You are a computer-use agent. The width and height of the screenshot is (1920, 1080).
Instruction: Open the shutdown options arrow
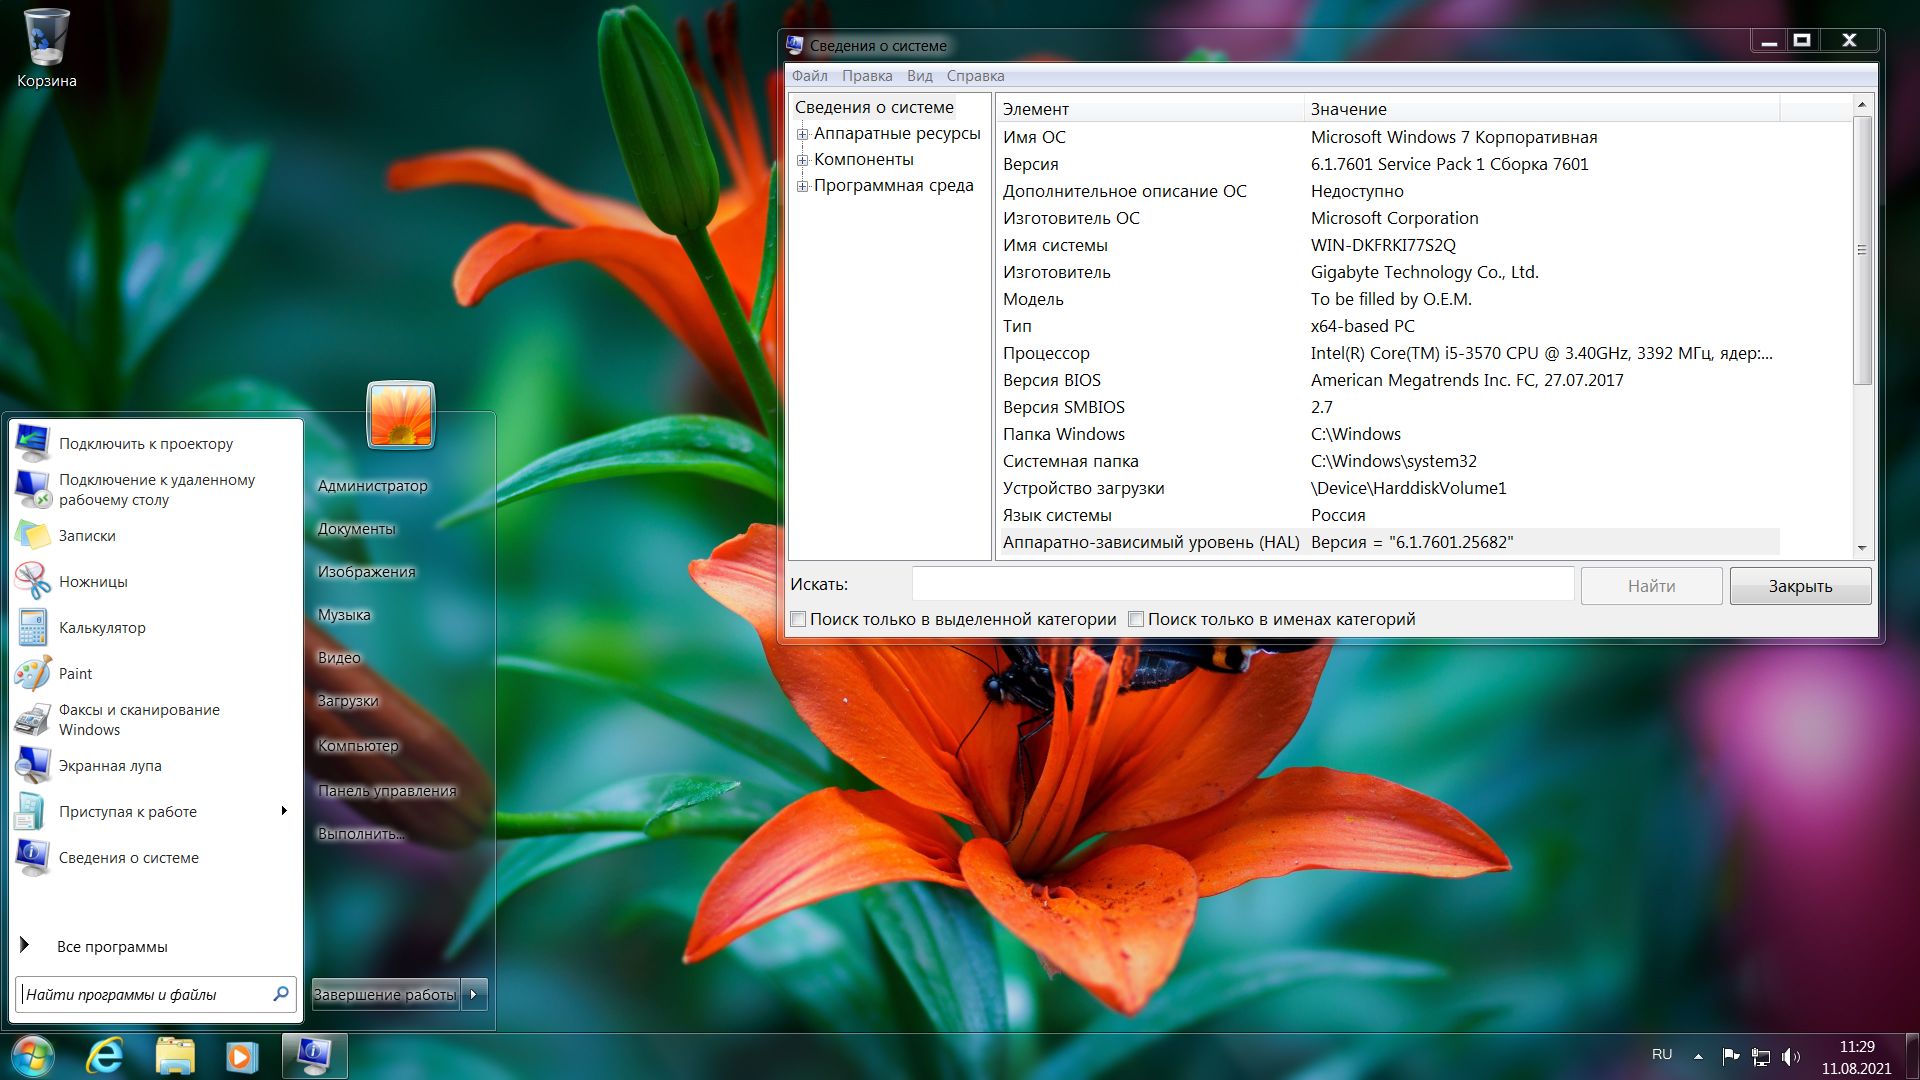click(x=474, y=994)
